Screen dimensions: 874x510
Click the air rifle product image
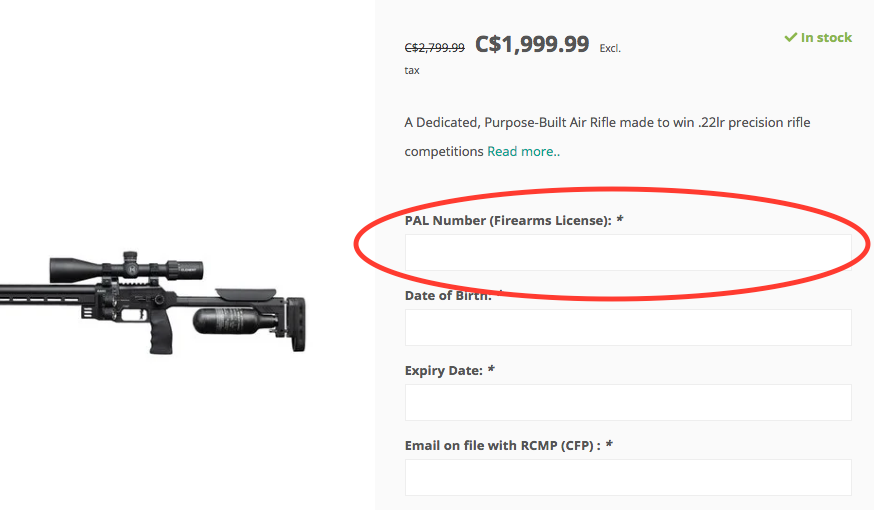click(x=153, y=303)
